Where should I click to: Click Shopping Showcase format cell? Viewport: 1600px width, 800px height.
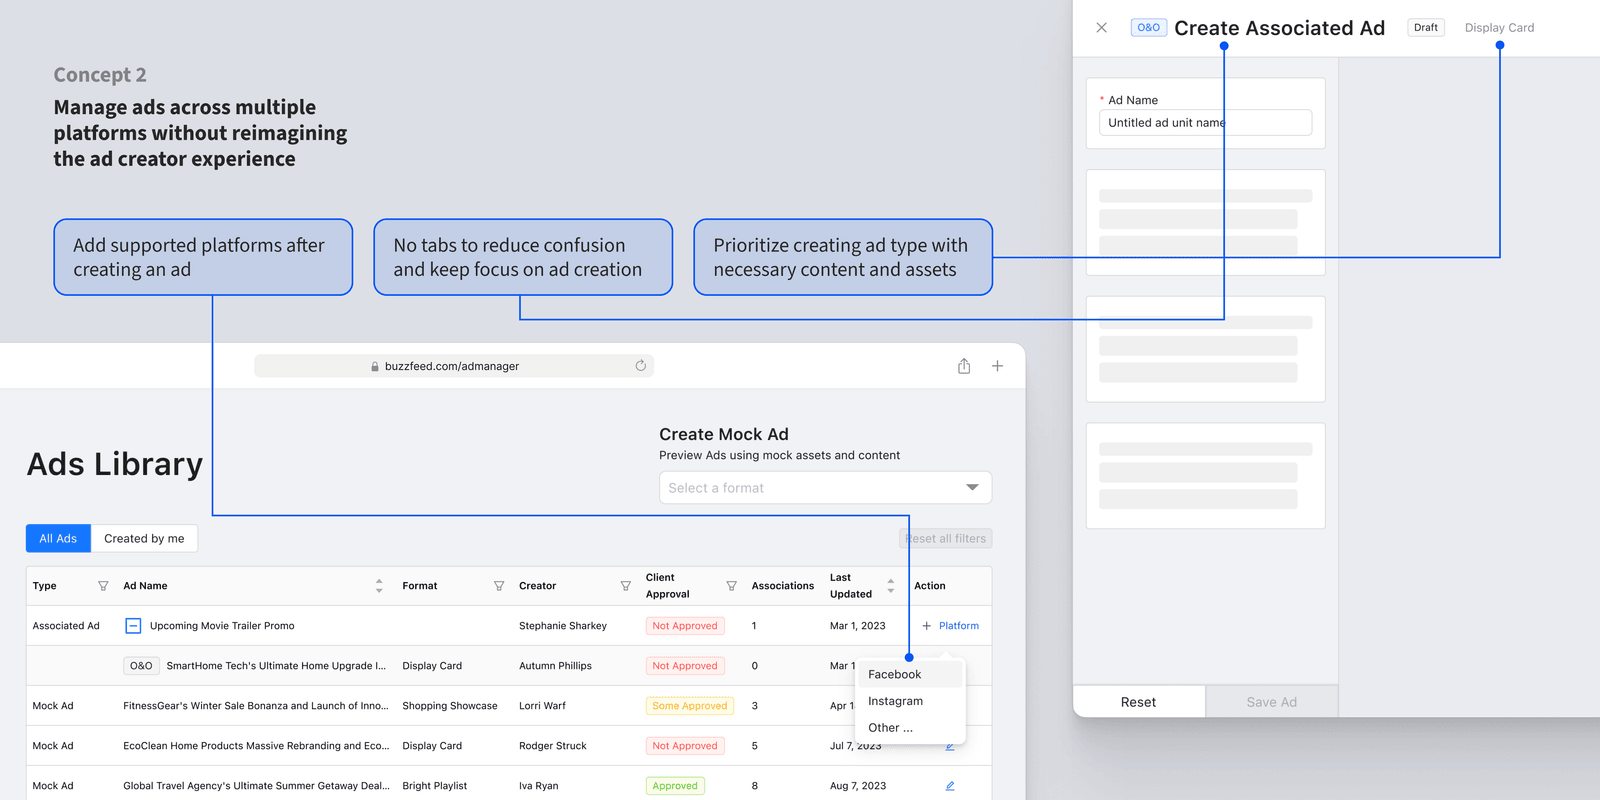click(450, 706)
